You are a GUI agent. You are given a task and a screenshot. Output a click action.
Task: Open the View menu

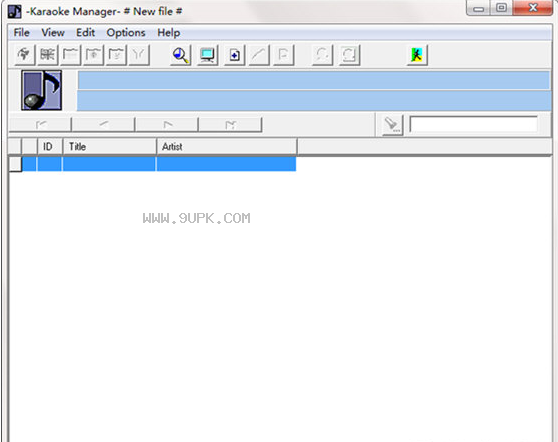coord(53,33)
